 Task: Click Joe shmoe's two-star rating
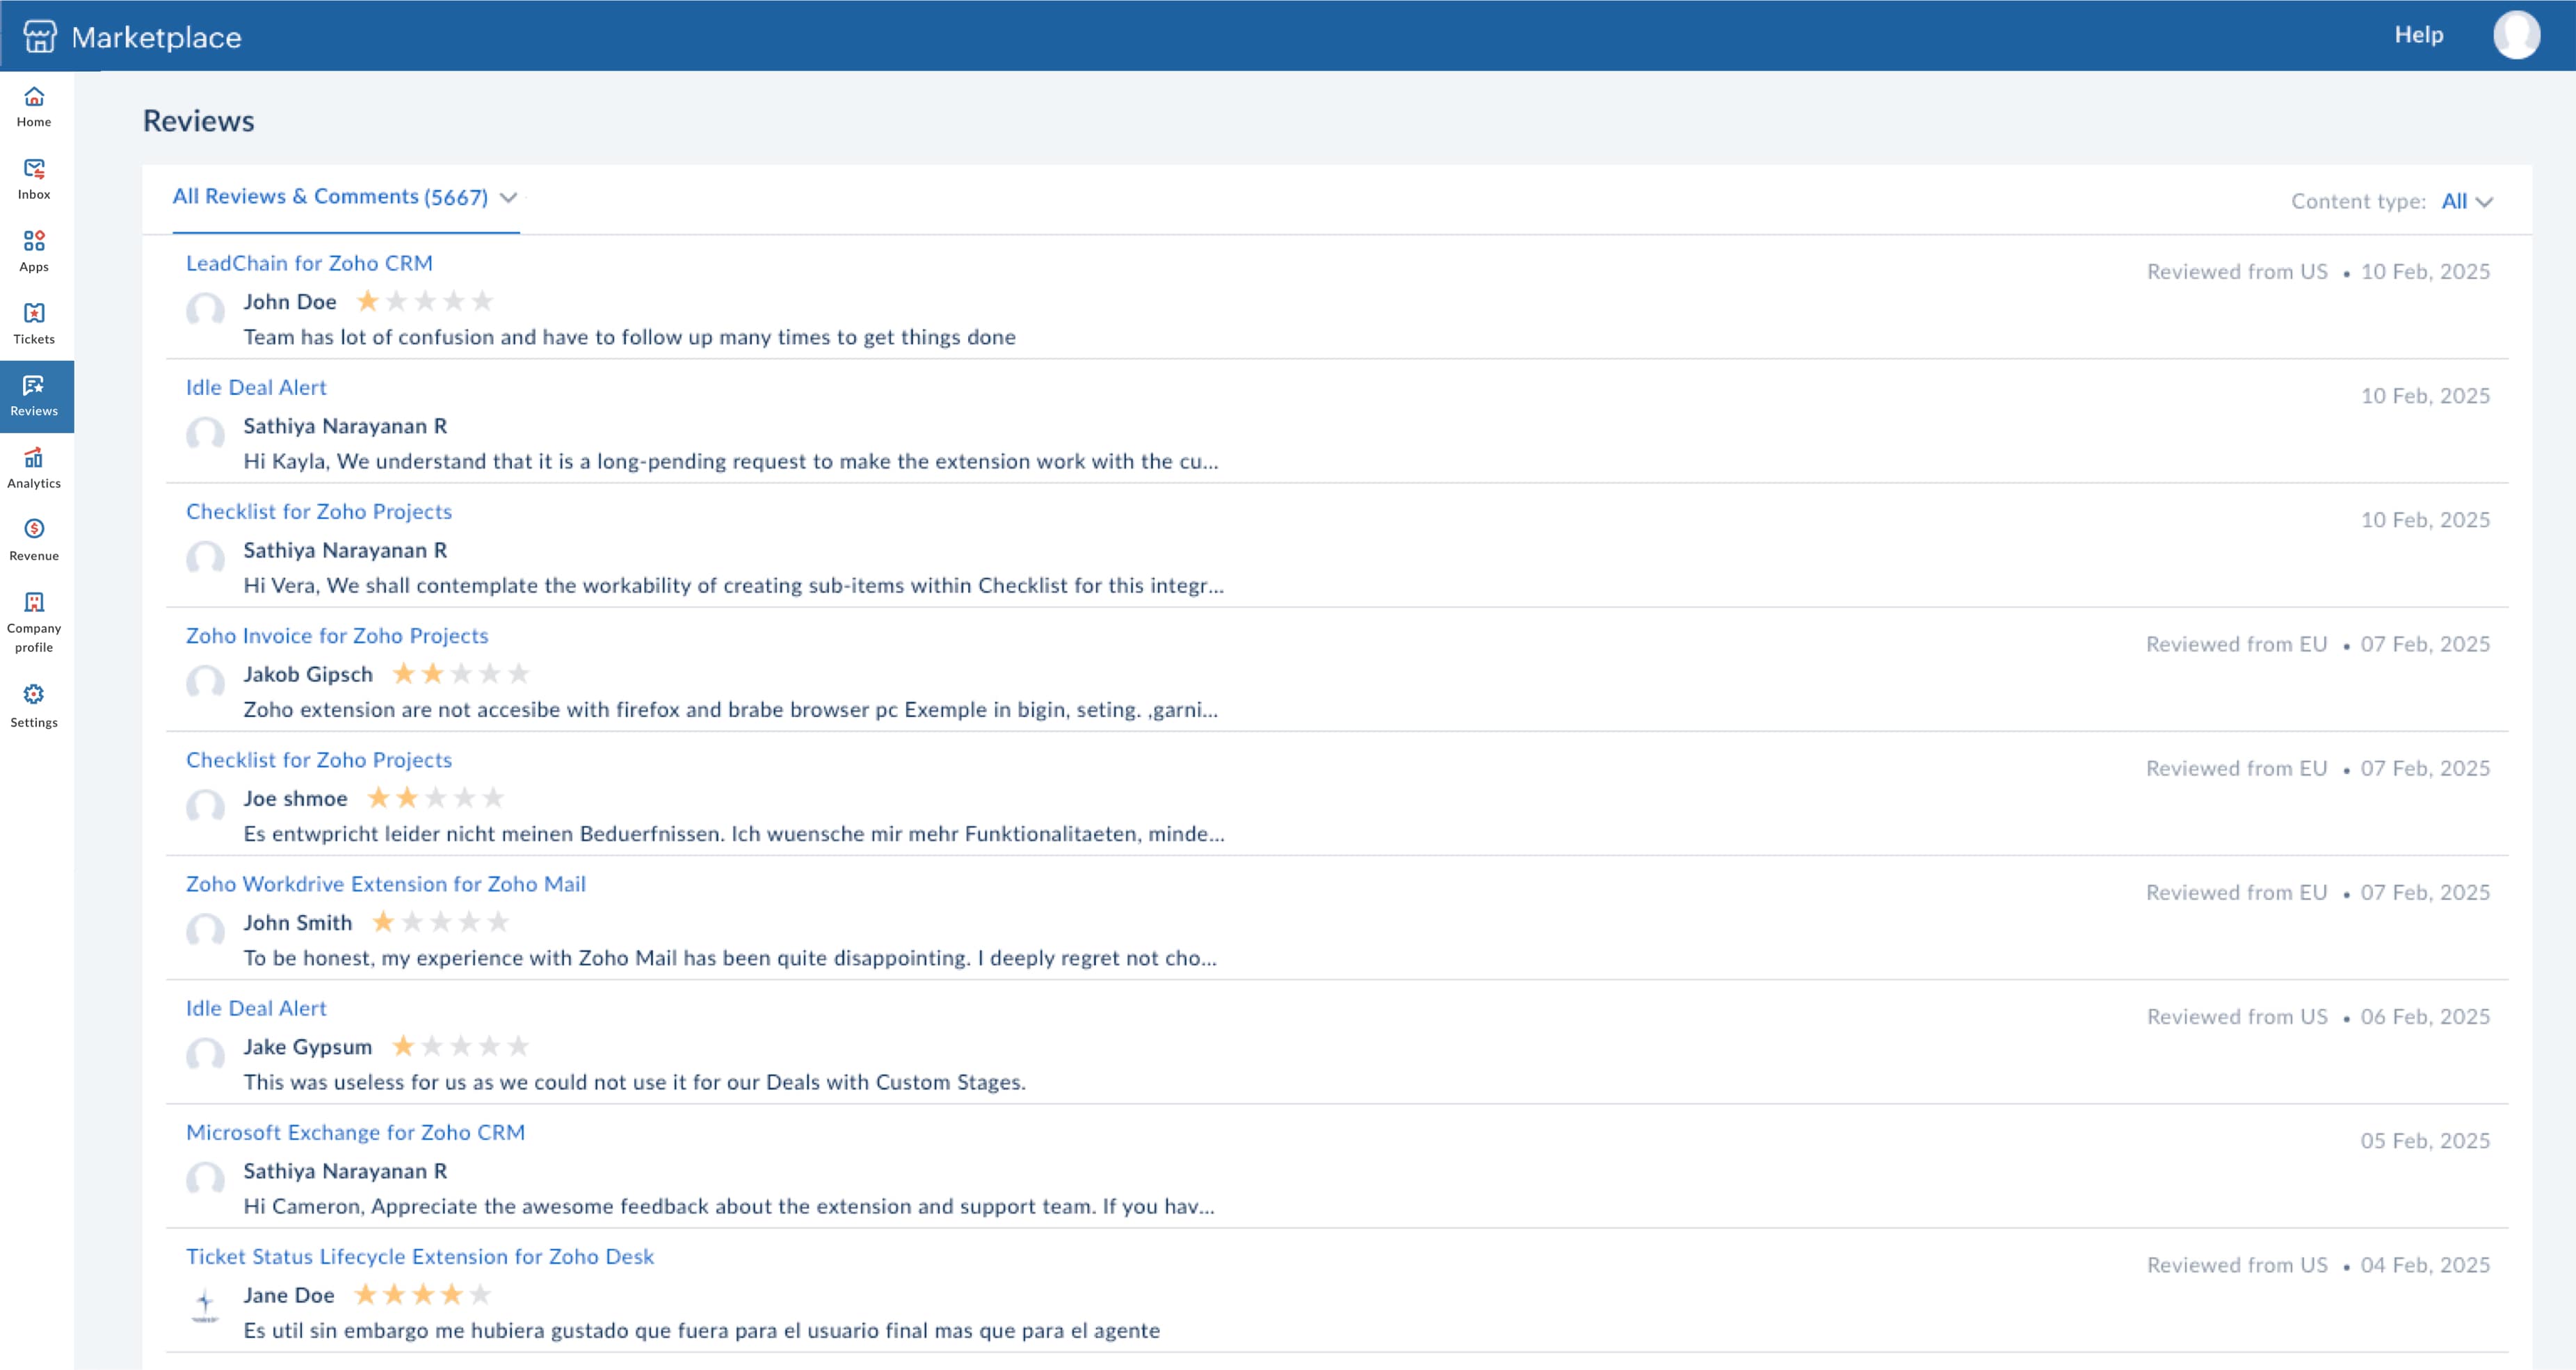436,798
